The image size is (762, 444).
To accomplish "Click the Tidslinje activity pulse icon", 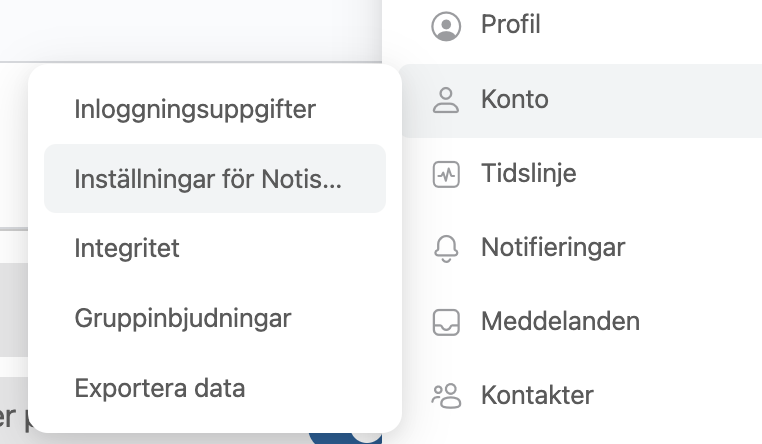I will tap(446, 174).
